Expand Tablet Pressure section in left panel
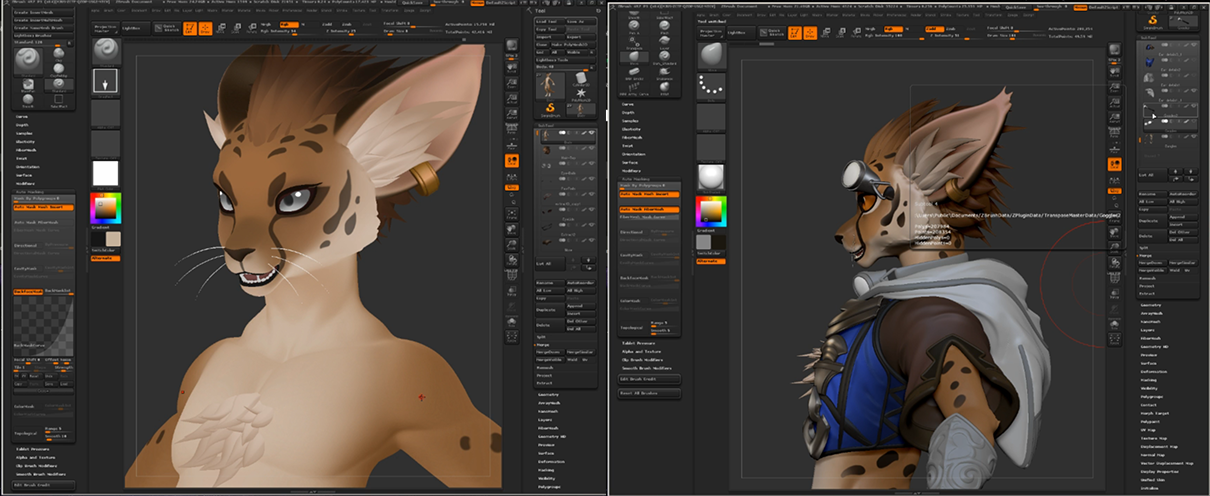 tap(34, 449)
